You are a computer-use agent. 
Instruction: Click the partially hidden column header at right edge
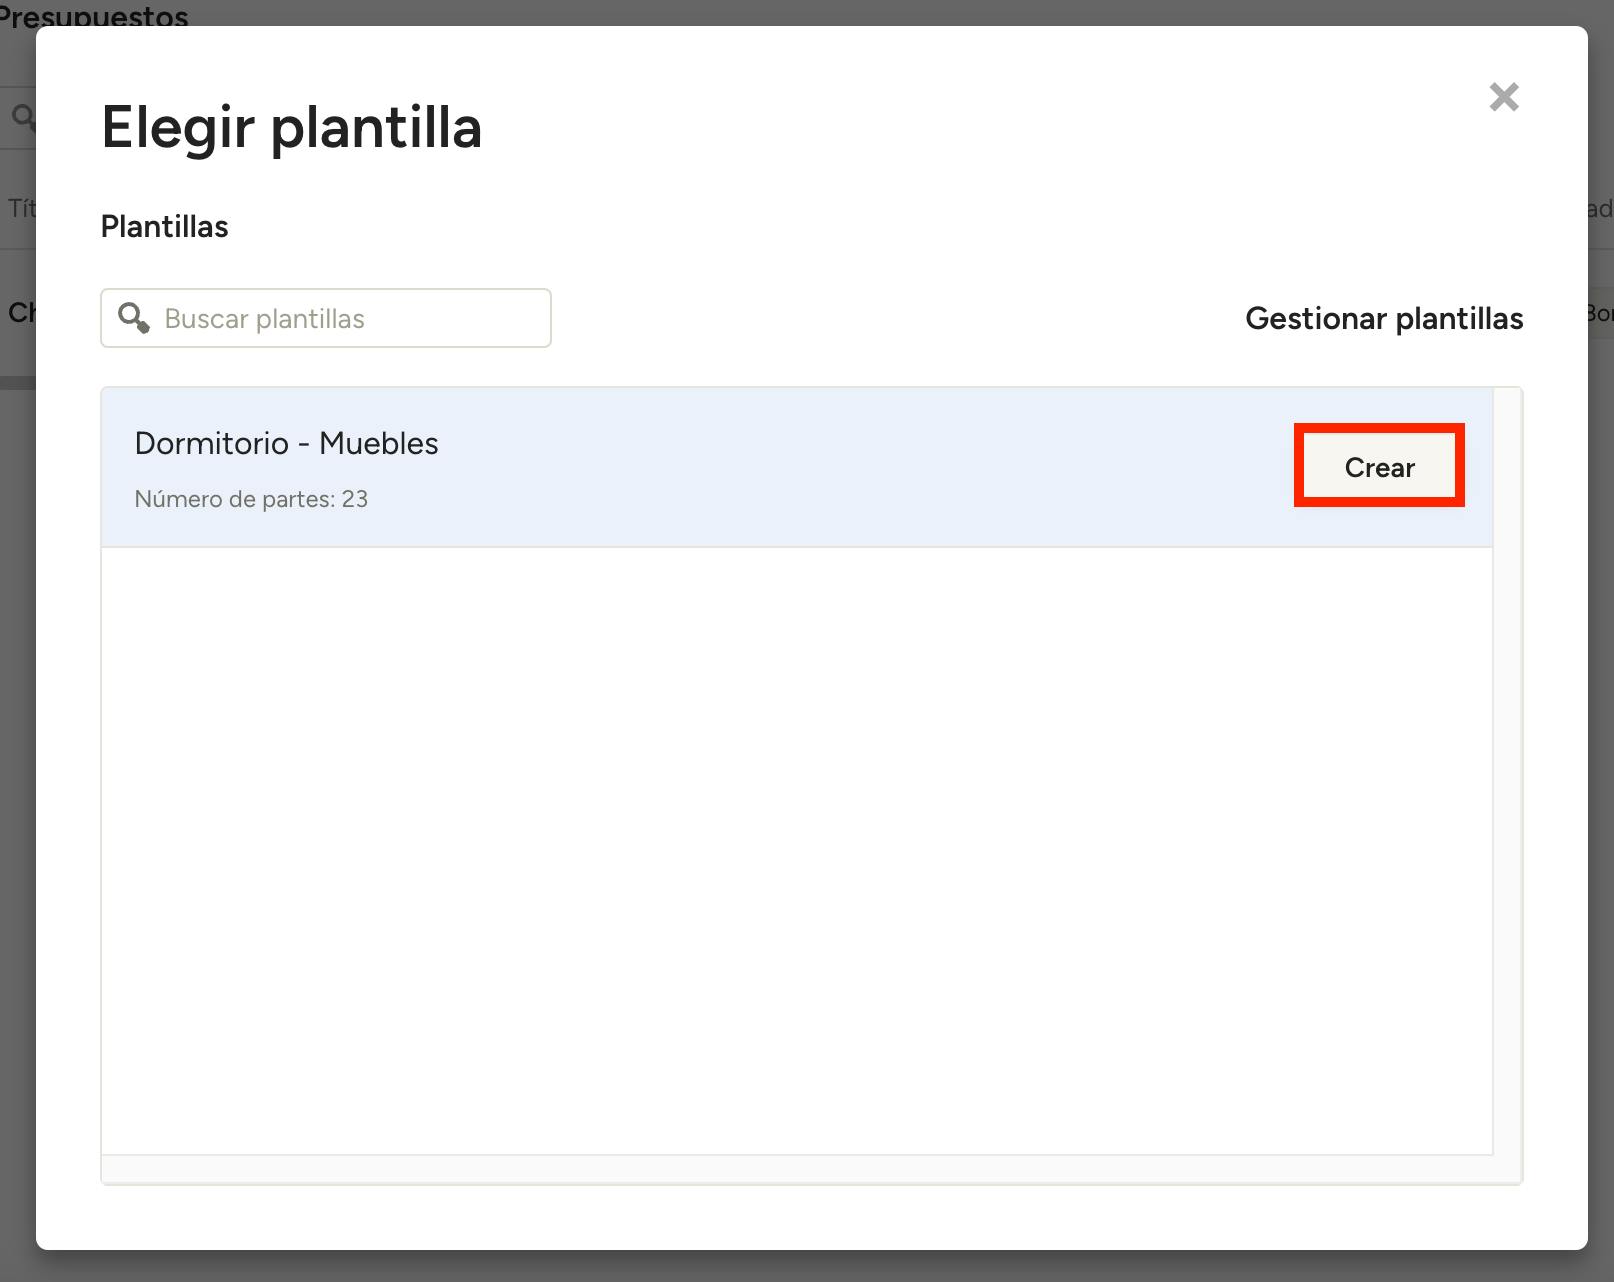[1600, 208]
